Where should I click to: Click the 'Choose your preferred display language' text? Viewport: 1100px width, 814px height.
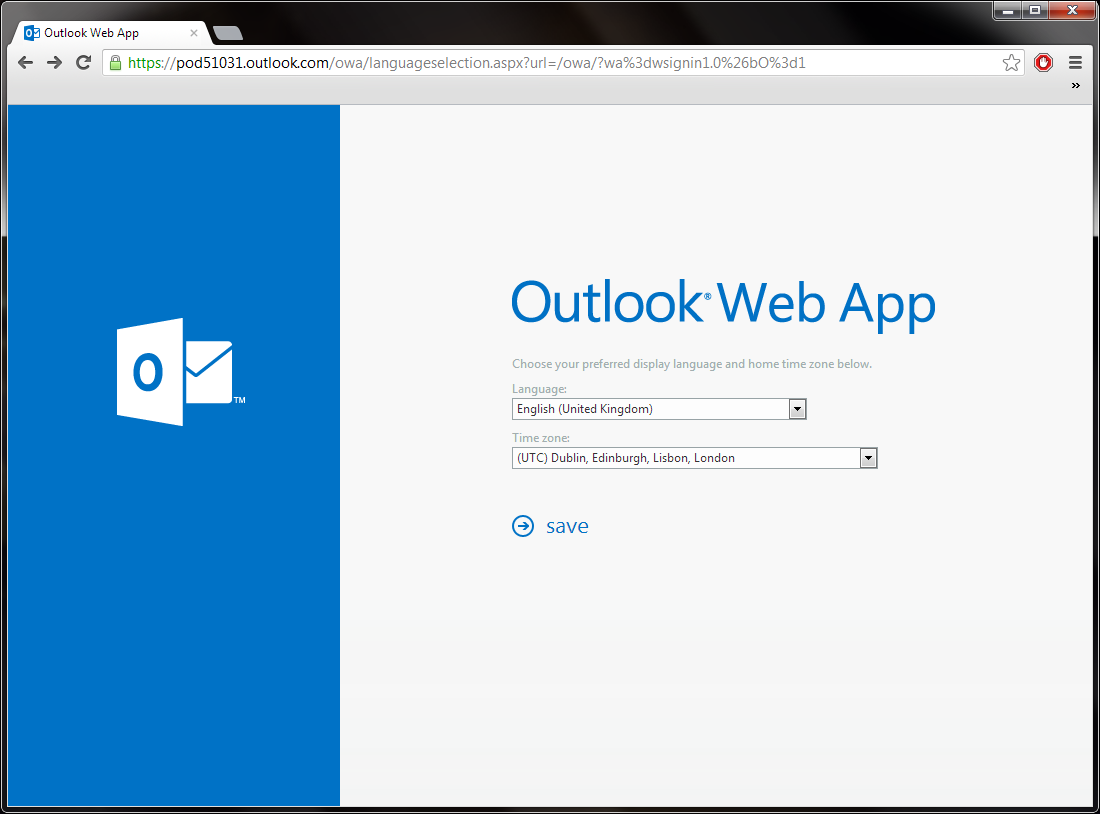pyautogui.click(x=692, y=363)
